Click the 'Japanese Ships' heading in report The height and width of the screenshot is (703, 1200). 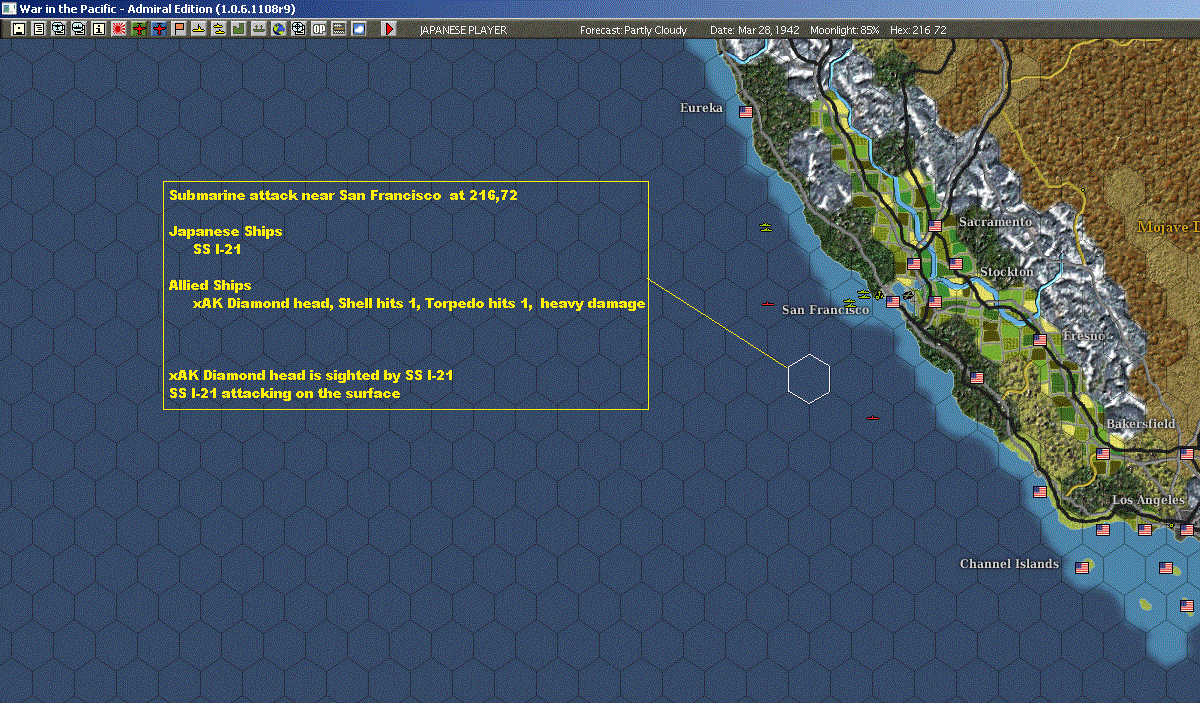point(225,231)
